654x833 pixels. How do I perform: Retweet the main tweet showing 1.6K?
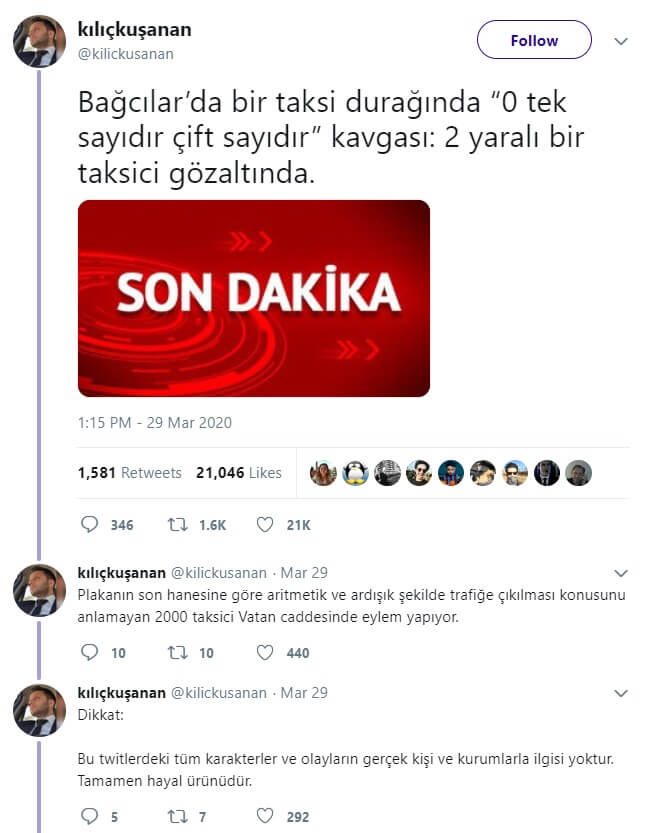pos(177,525)
